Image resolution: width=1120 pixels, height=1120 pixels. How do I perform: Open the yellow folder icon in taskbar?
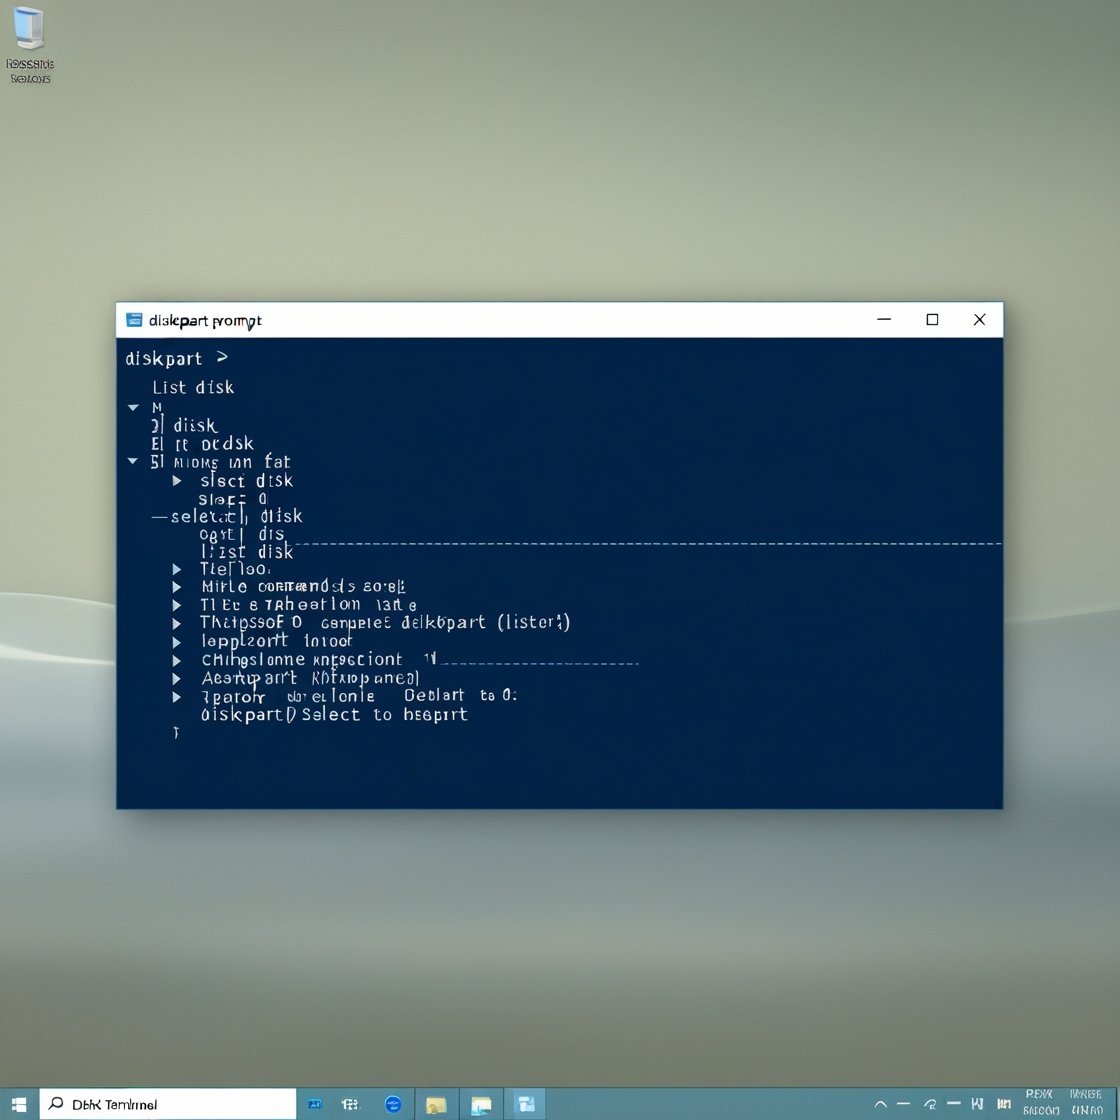[436, 1104]
